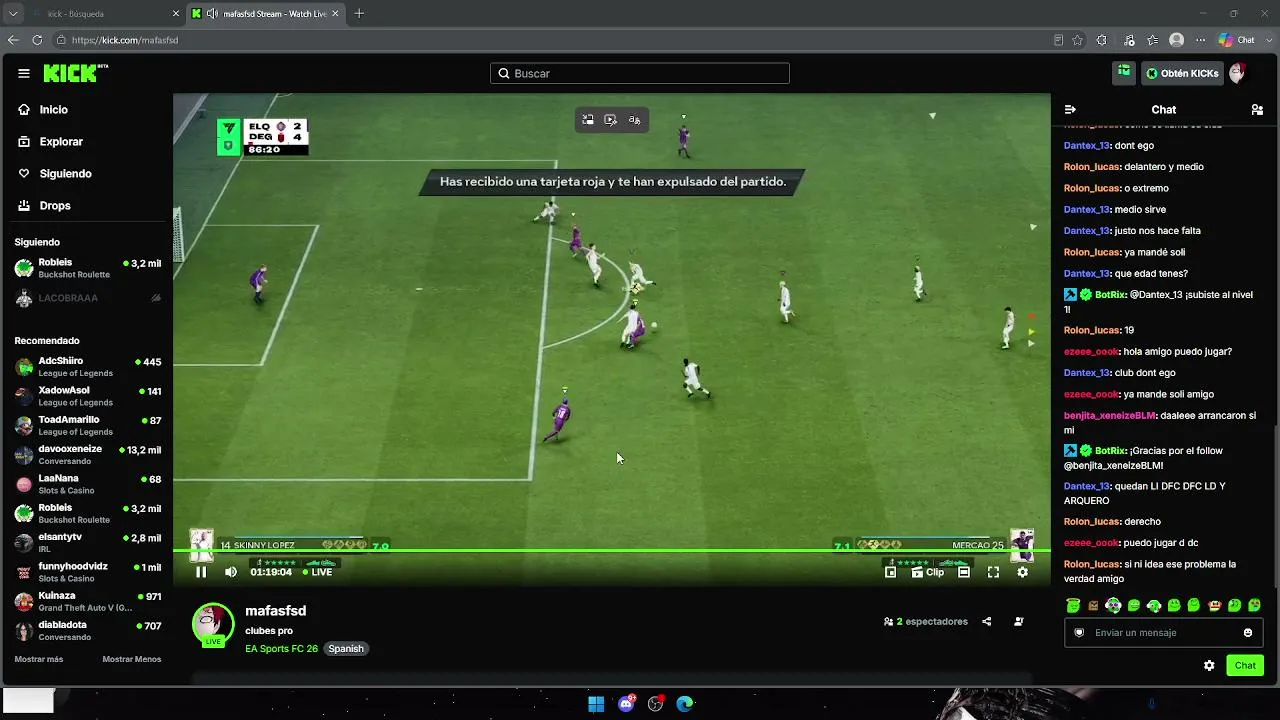Open a new browser tab
This screenshot has height=720, width=1280.
pos(359,14)
